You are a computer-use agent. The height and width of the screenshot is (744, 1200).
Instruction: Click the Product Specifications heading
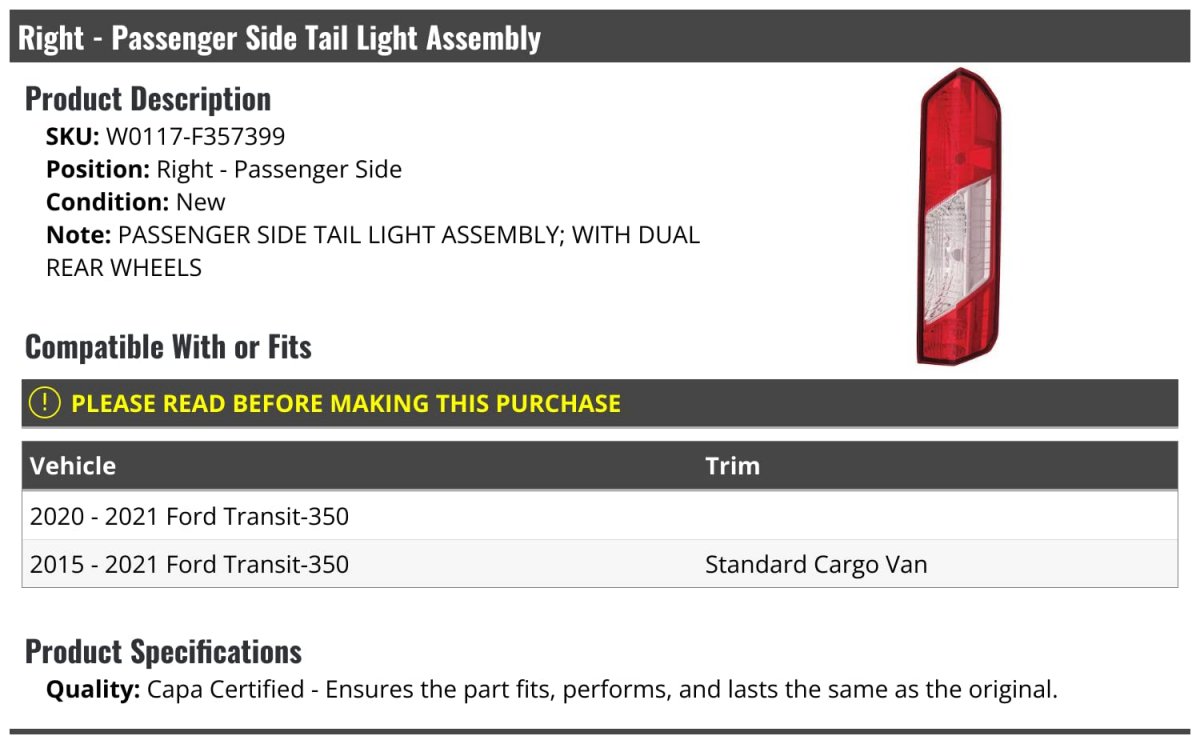163,652
